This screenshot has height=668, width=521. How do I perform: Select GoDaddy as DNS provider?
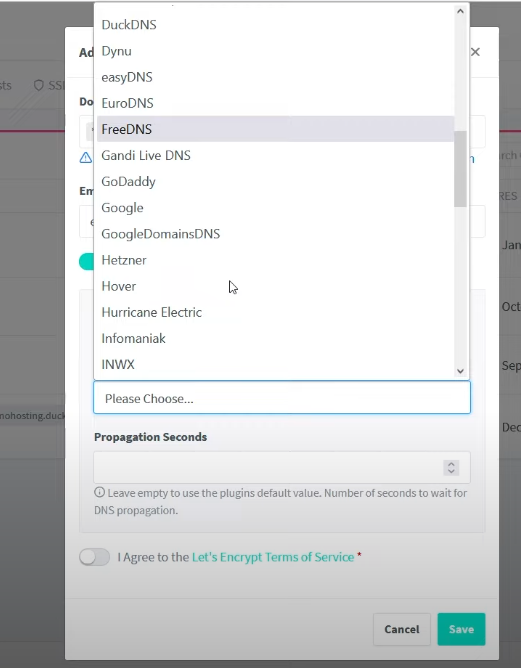[x=275, y=181]
